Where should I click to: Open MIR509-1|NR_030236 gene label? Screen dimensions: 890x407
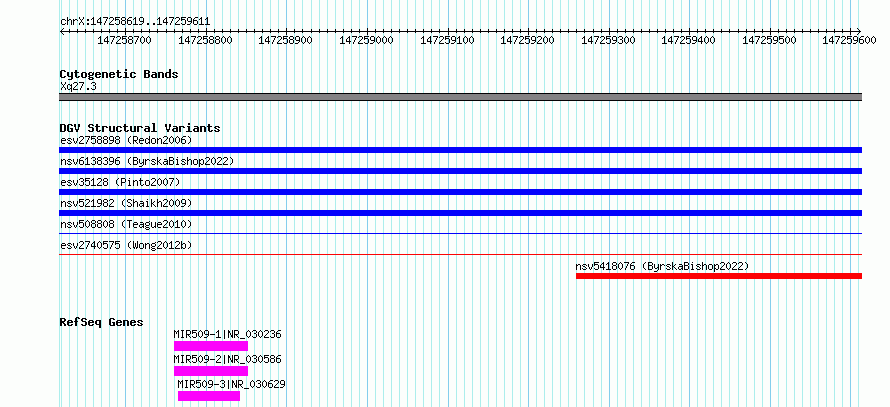tap(228, 334)
